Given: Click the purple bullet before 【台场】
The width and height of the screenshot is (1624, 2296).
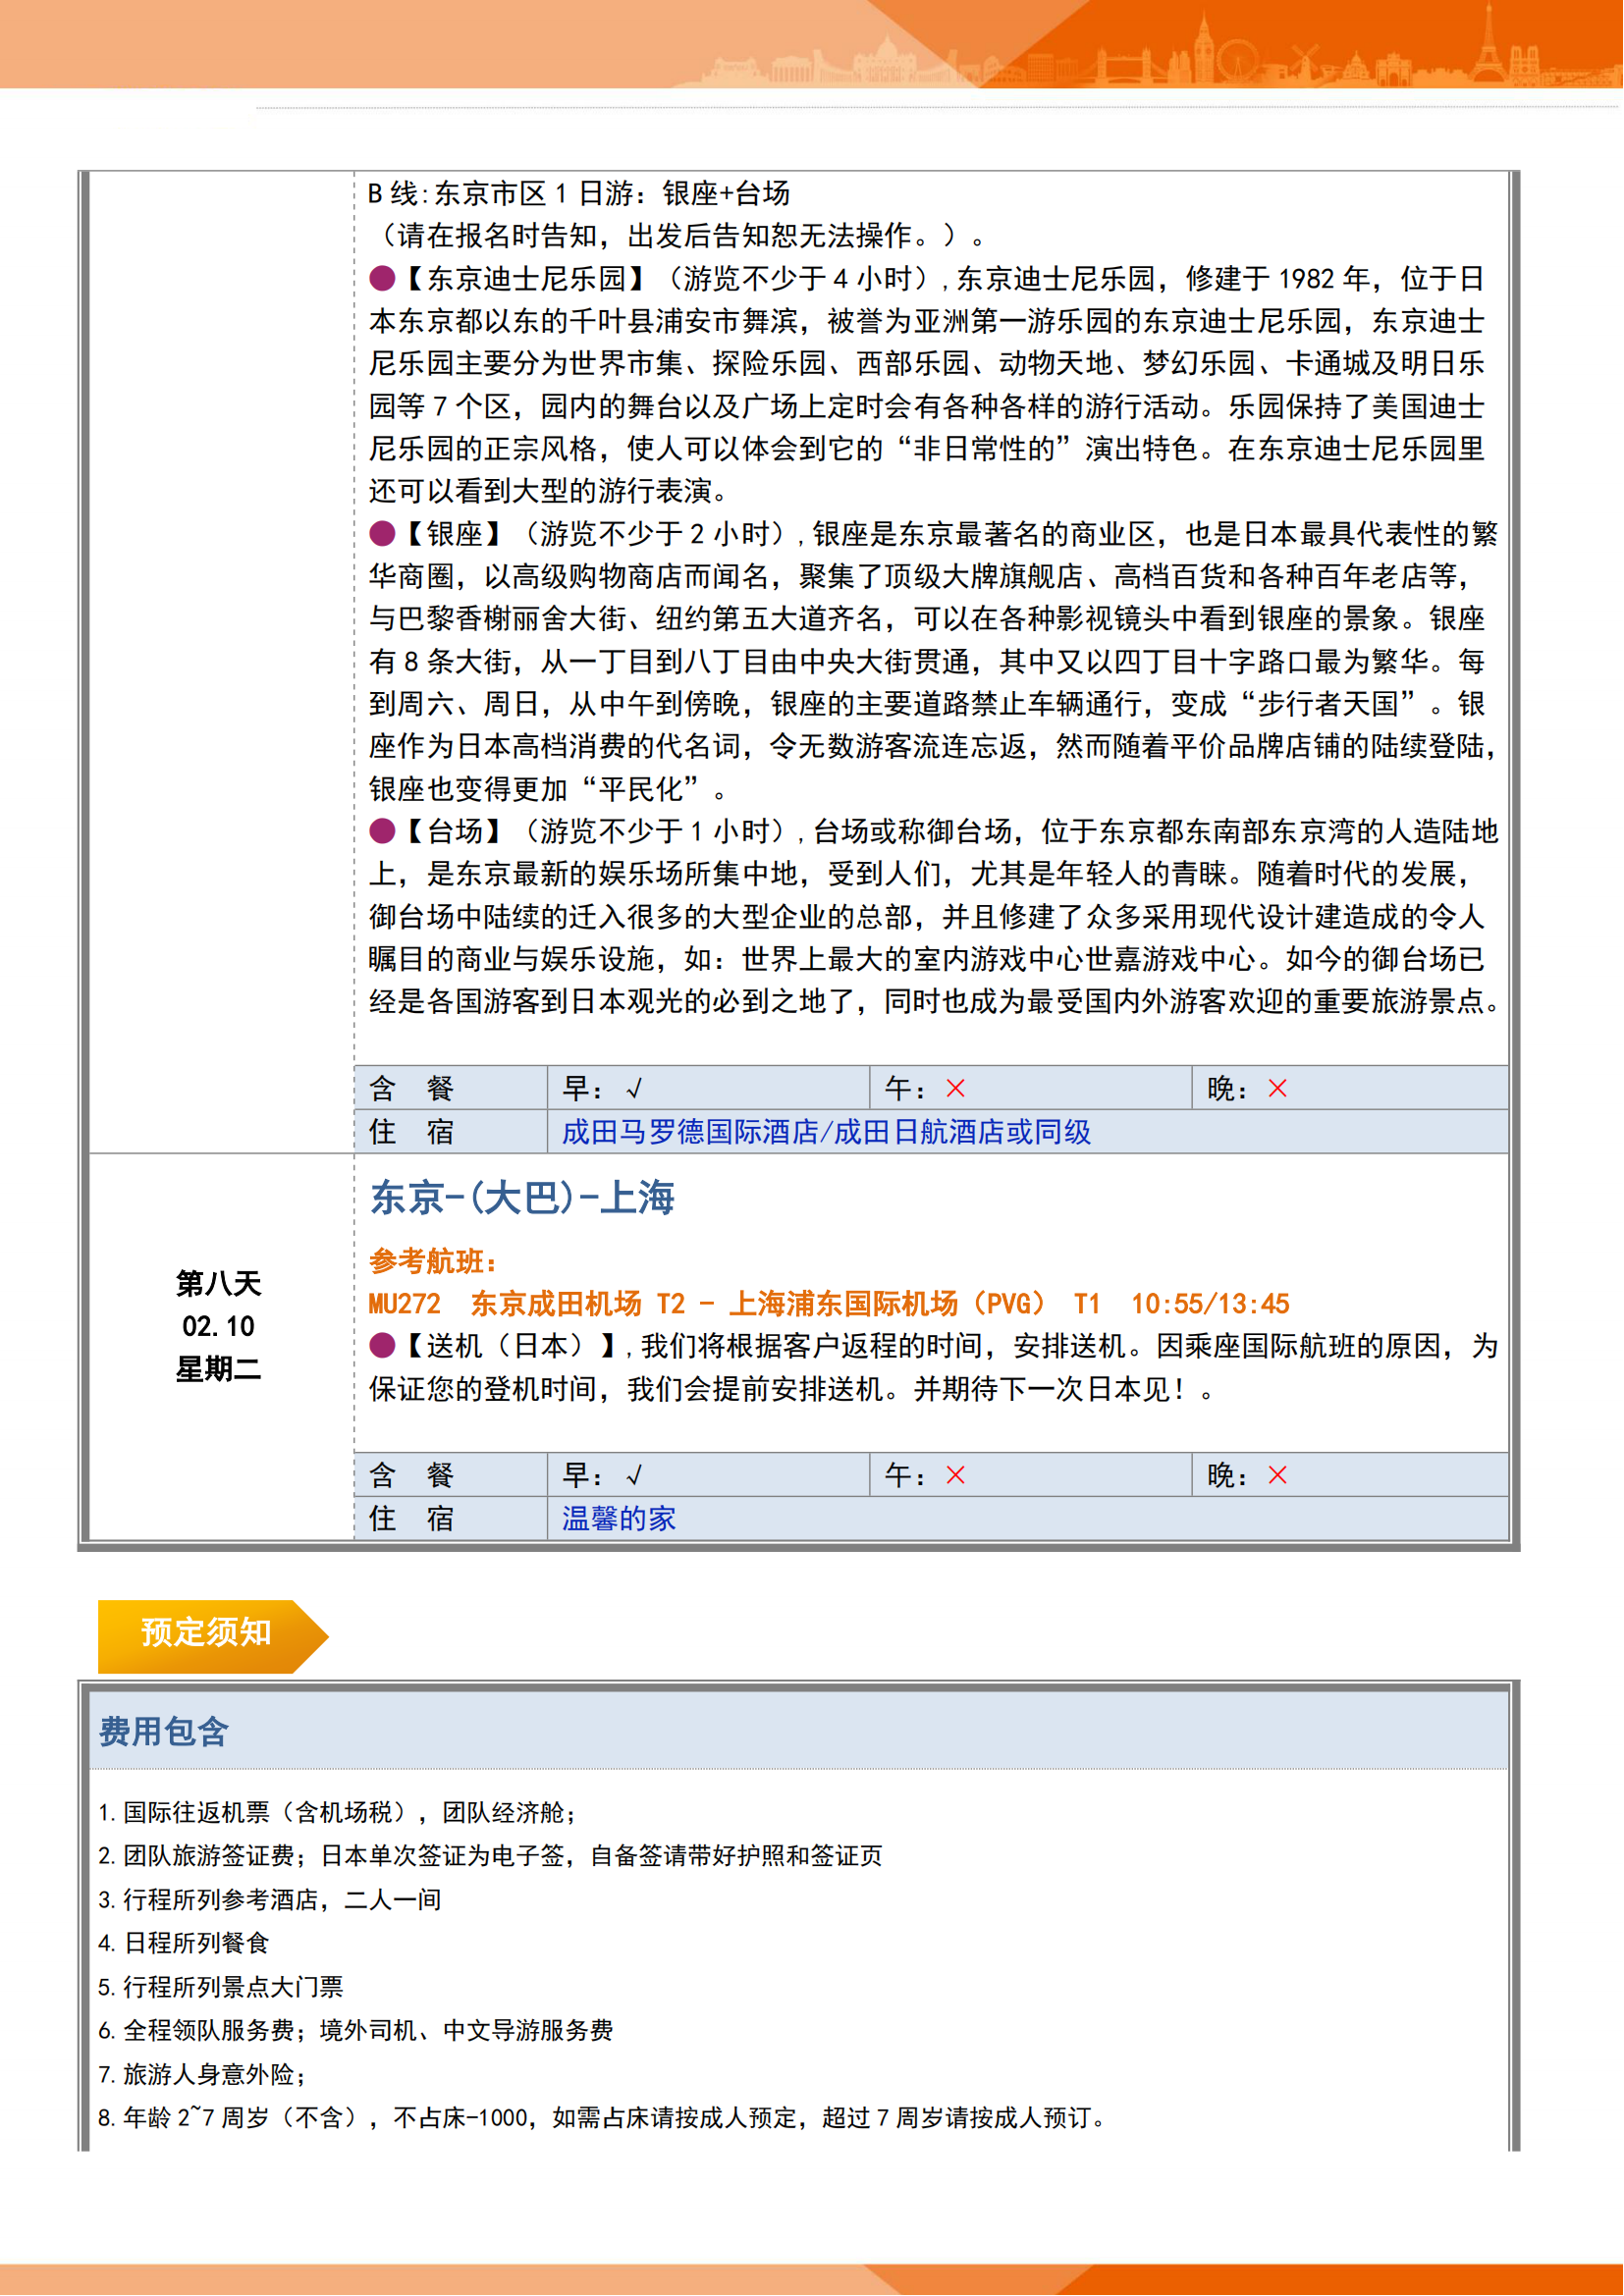Looking at the screenshot, I should pyautogui.click(x=382, y=831).
